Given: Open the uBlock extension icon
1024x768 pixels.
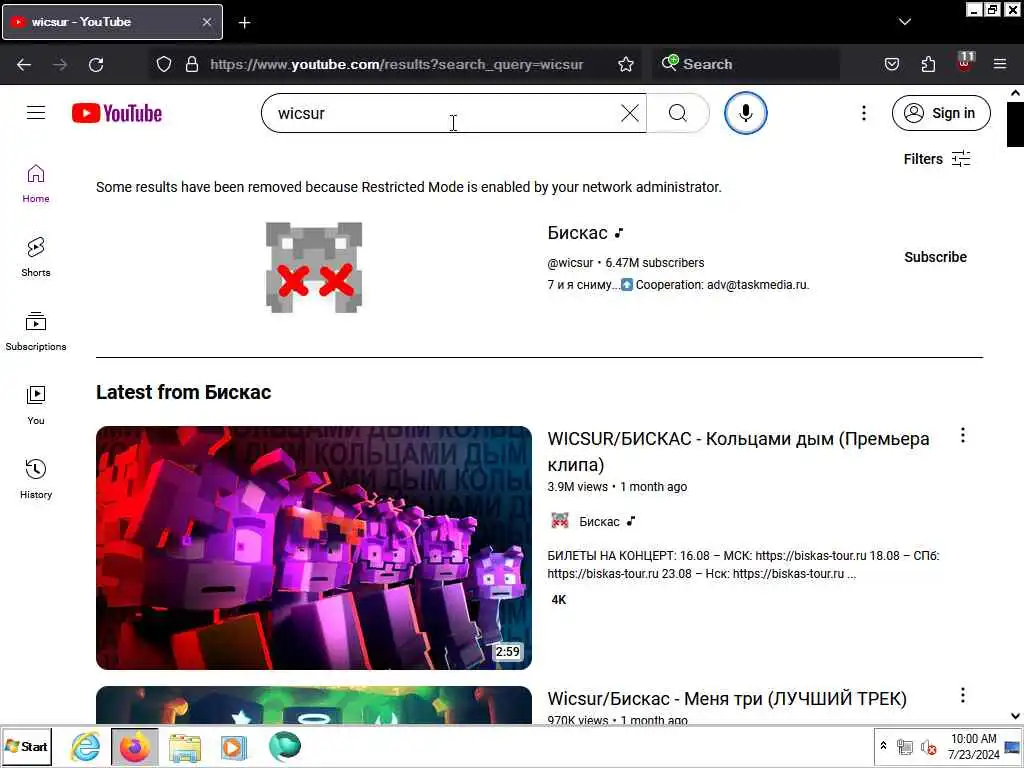Looking at the screenshot, I should (965, 63).
